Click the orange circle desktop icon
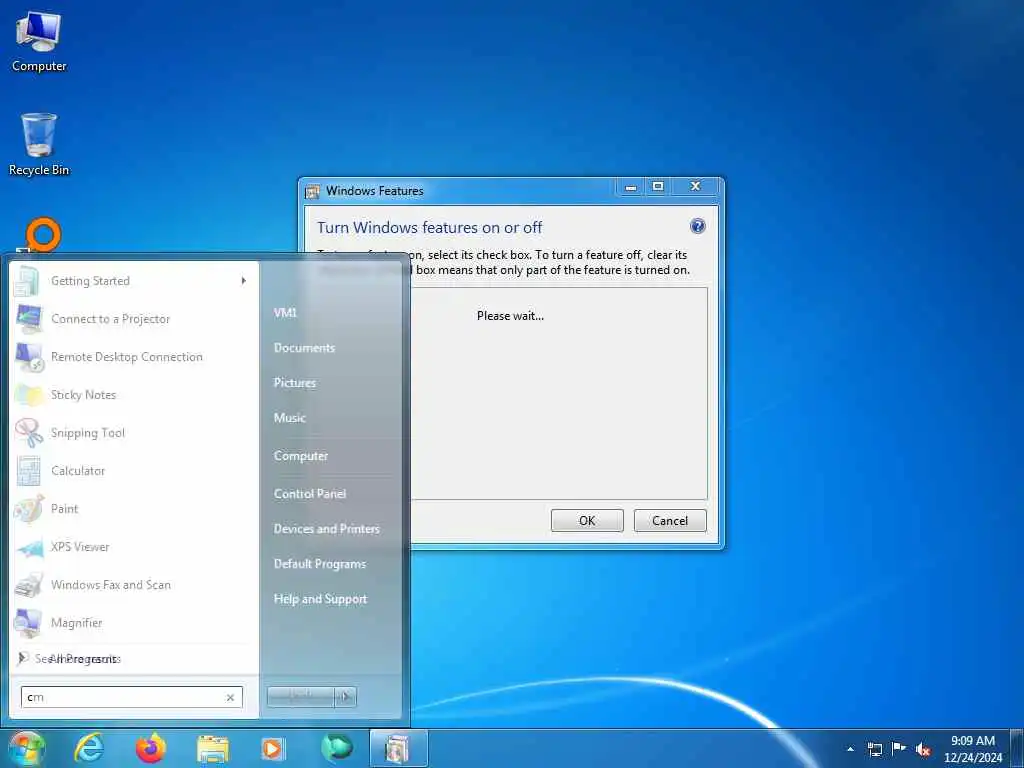1024x768 pixels. click(43, 234)
